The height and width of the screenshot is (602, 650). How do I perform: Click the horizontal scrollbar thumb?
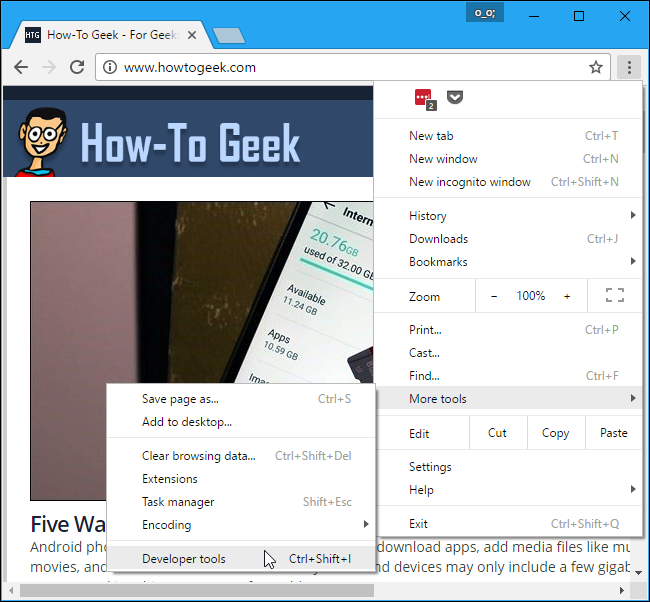[197, 590]
